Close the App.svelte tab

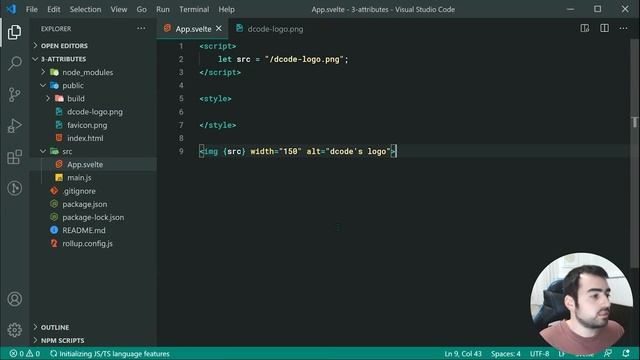(219, 29)
